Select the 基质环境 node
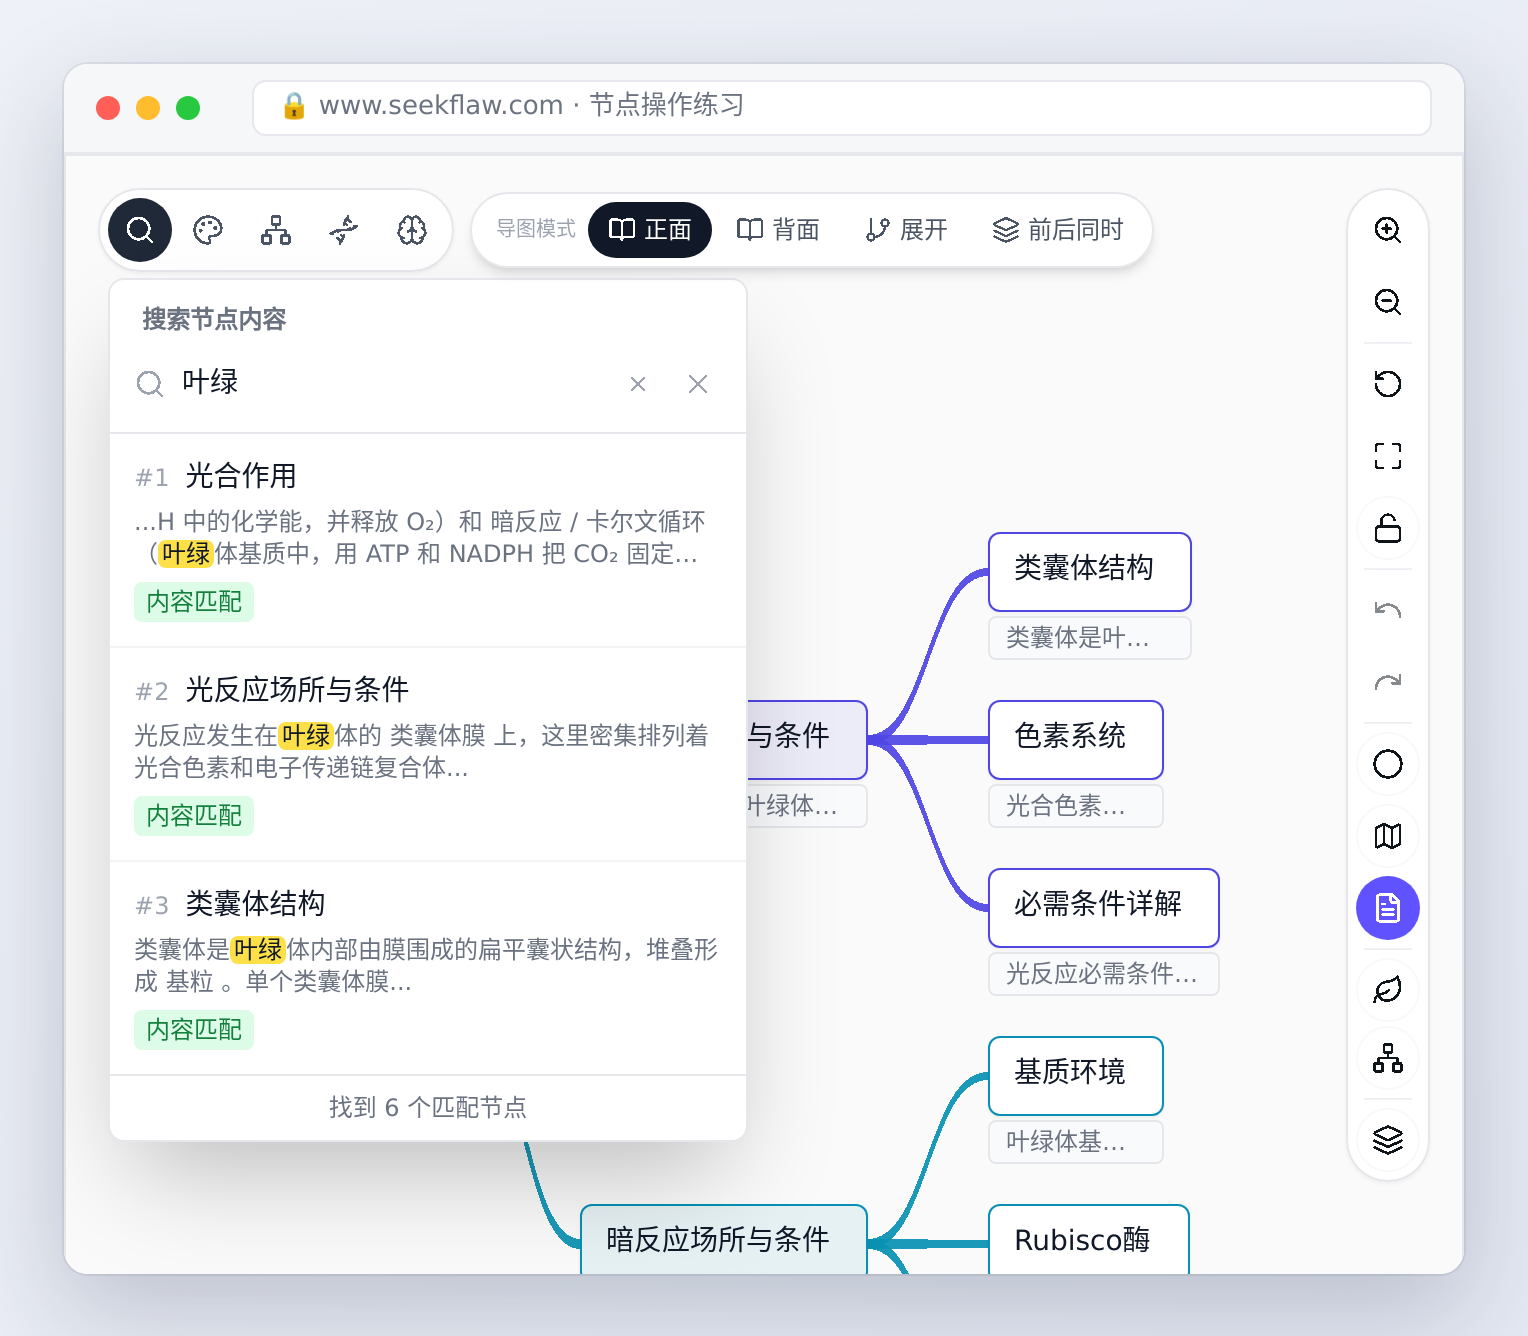 point(1076,1076)
